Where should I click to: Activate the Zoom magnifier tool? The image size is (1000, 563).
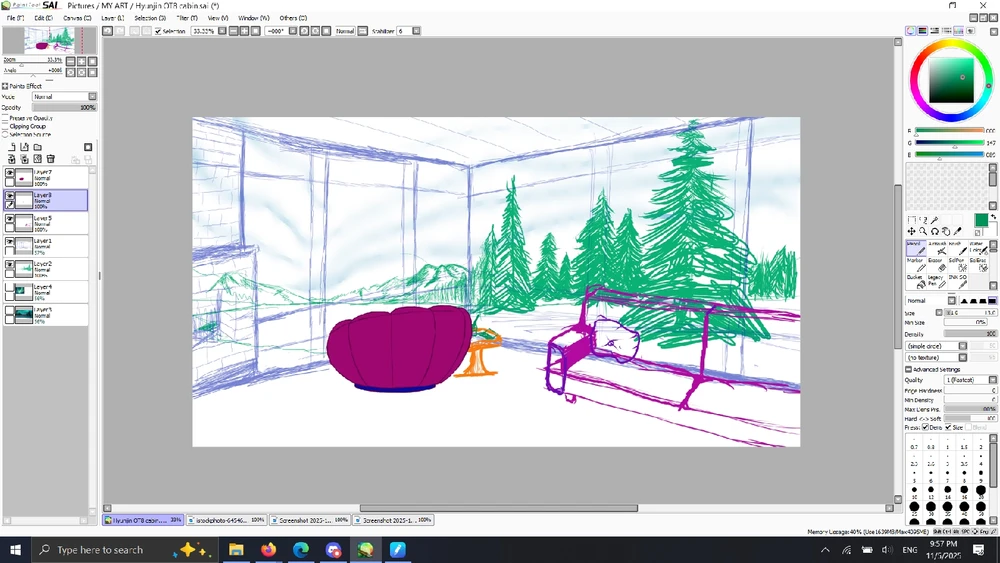923,232
